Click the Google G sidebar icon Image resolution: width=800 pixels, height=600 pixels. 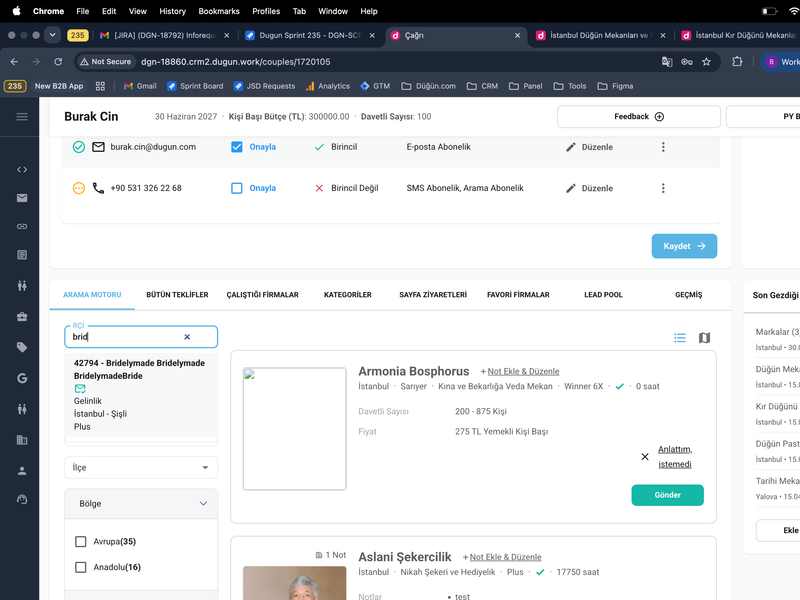[22, 378]
